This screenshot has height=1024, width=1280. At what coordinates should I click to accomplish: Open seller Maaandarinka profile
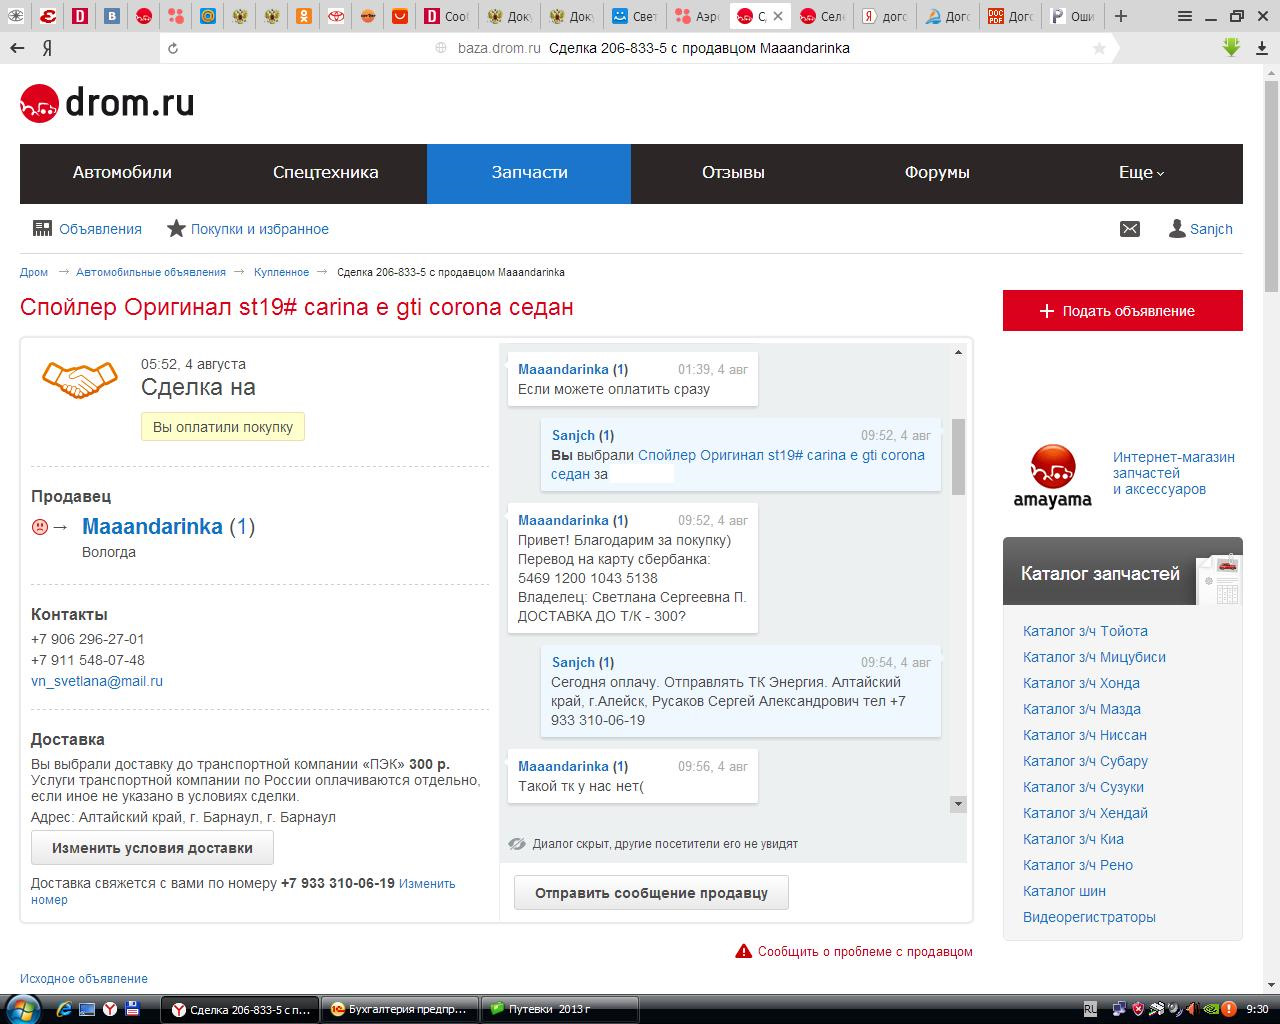tap(152, 526)
